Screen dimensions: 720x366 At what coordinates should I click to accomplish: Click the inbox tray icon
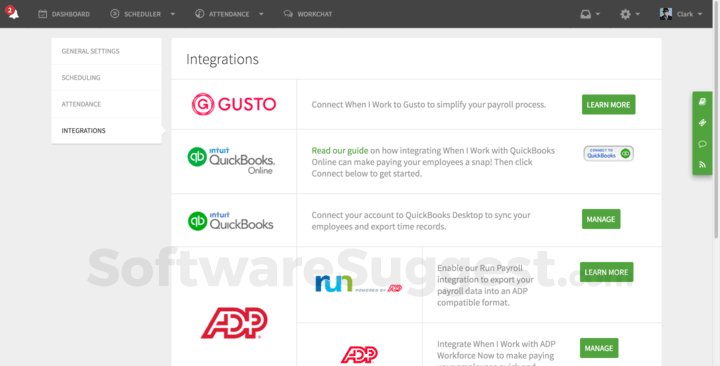(x=585, y=14)
